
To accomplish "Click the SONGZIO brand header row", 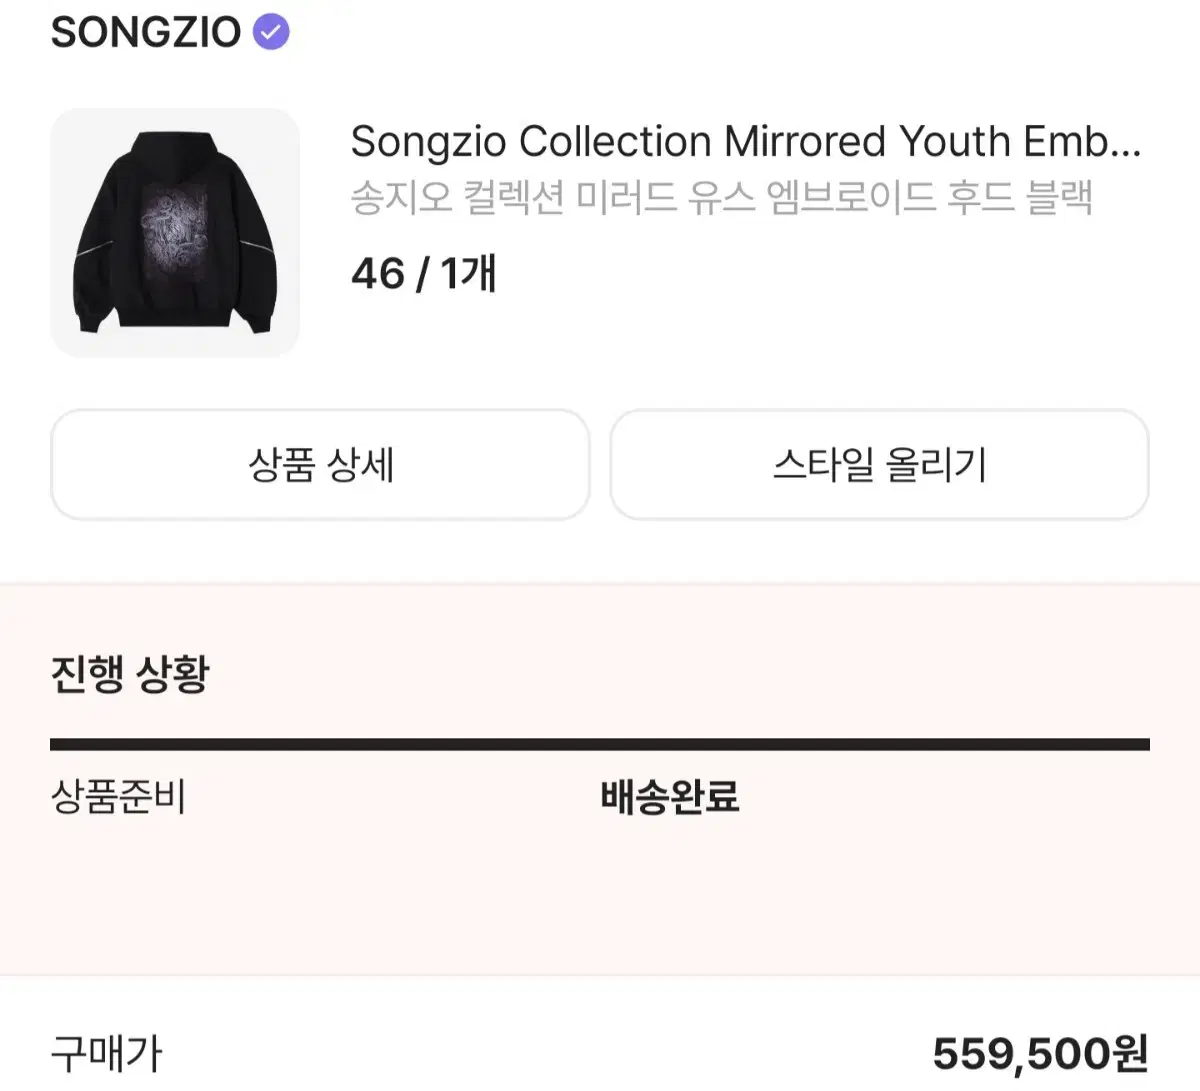I will point(170,31).
